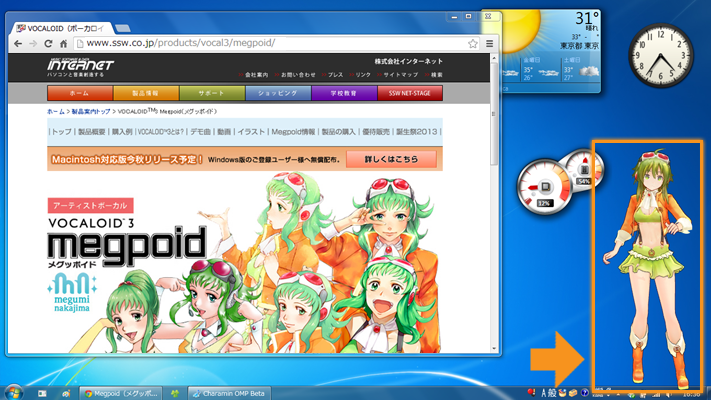Select the ショッピング navigation tab
This screenshot has width=711, height=400.
point(278,93)
